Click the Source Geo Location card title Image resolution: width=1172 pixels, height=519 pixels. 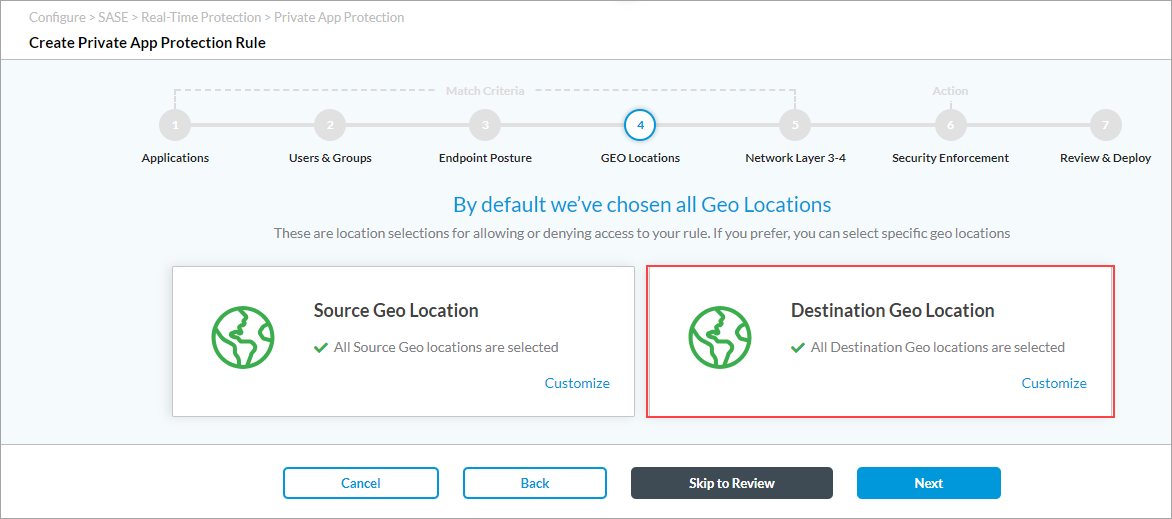coord(396,310)
